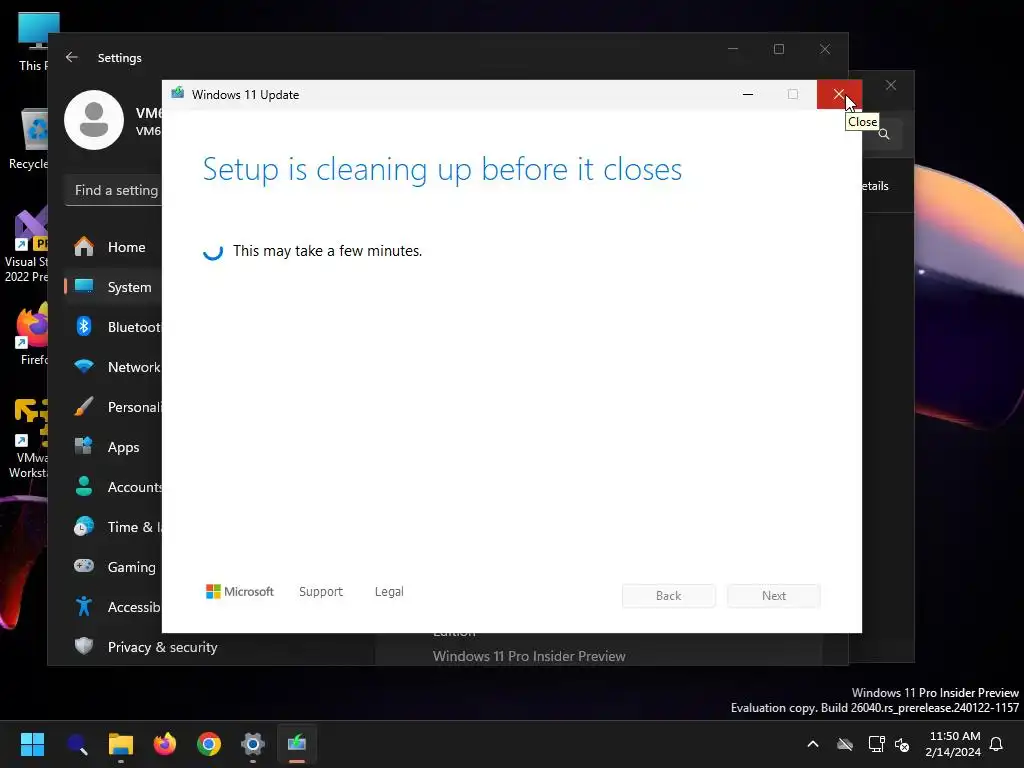Switch to Windows 11 Update taskbar icon
The width and height of the screenshot is (1024, 768).
pyautogui.click(x=297, y=744)
